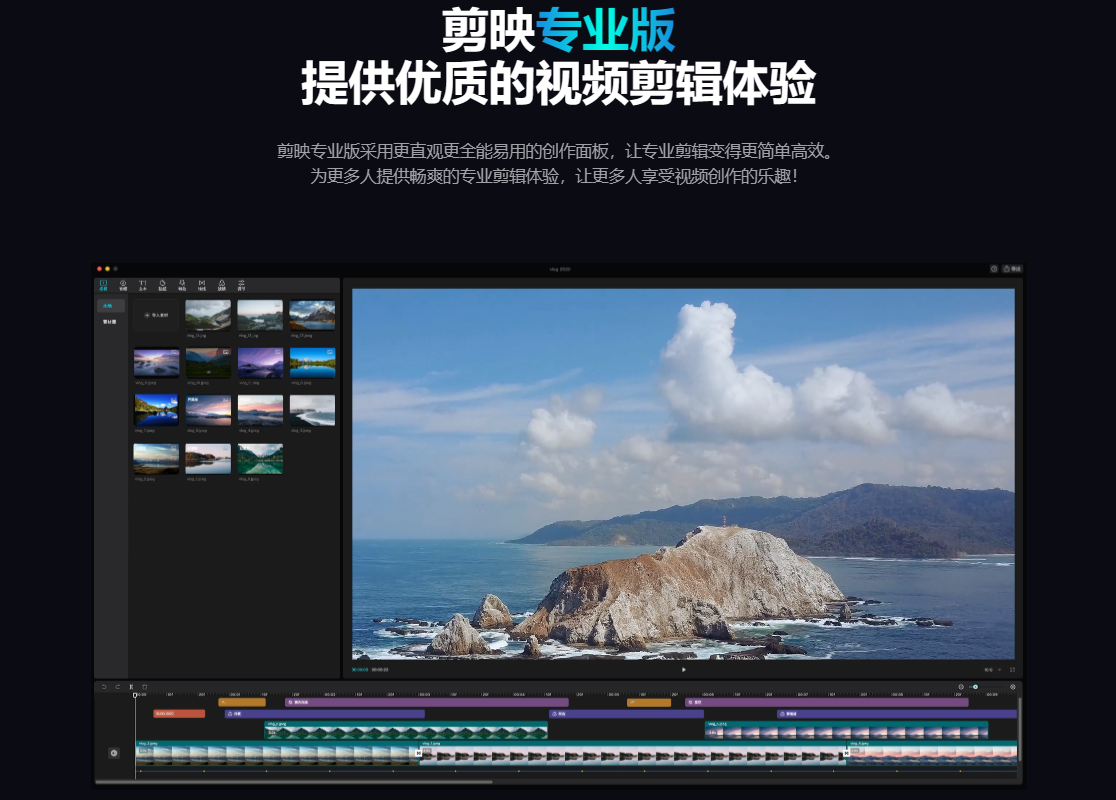The width and height of the screenshot is (1116, 800).
Task: Select the last indigo filter clip
Action: pos(897,713)
